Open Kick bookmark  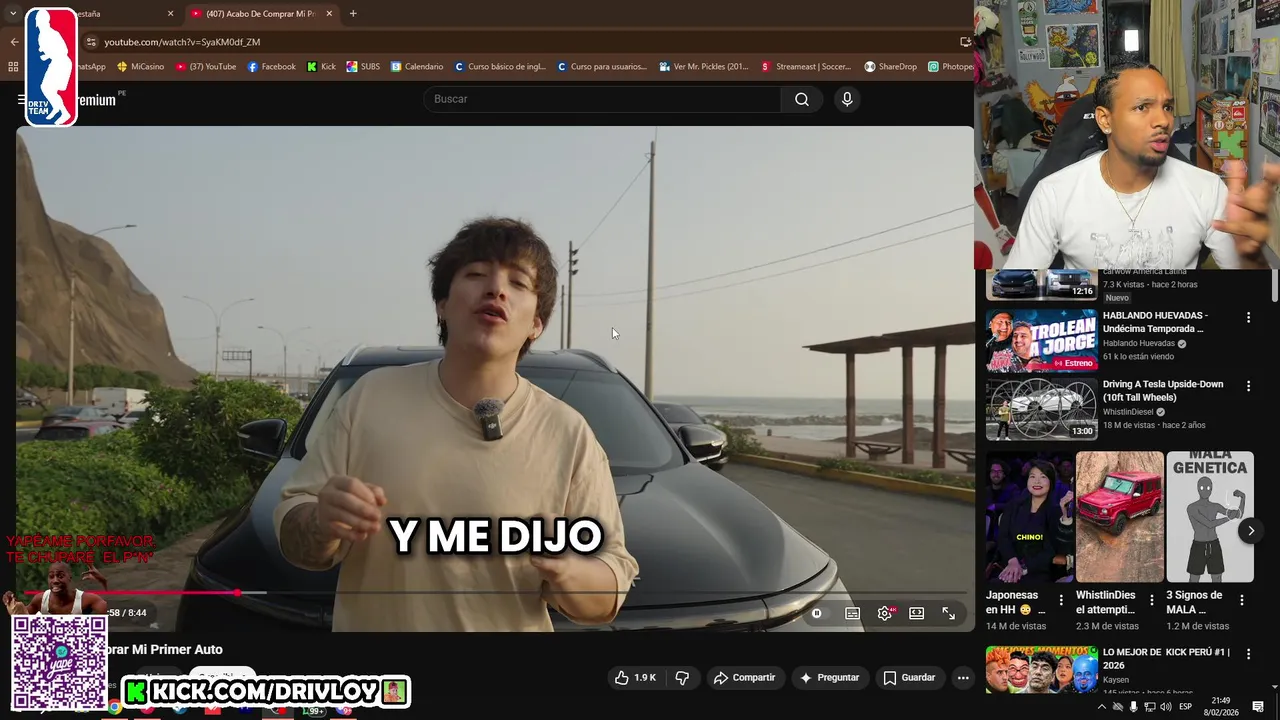[321, 67]
